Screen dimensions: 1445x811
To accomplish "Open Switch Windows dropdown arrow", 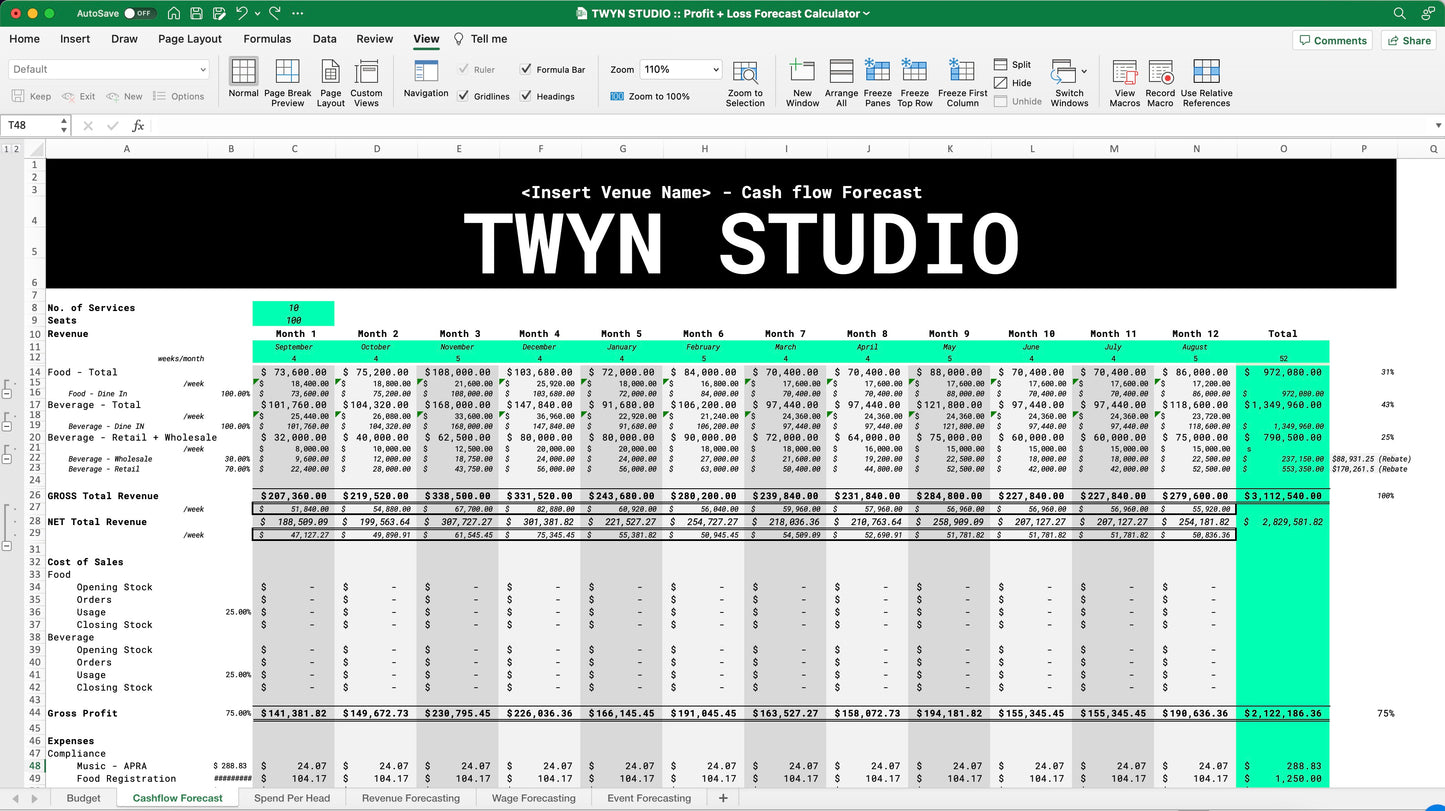I will (x=1084, y=72).
